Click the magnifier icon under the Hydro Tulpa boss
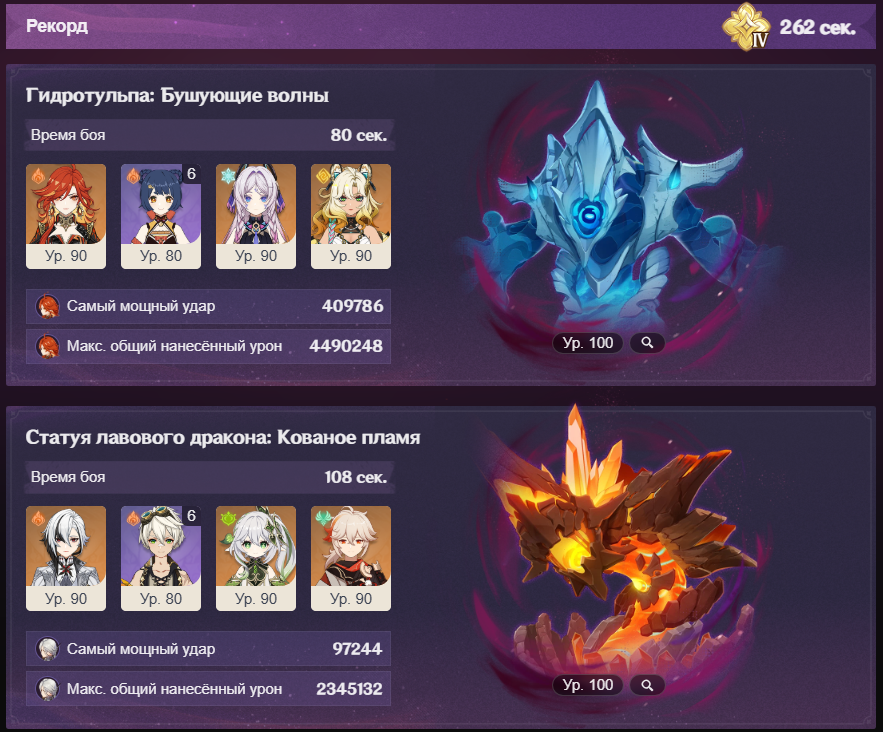 pyautogui.click(x=647, y=342)
